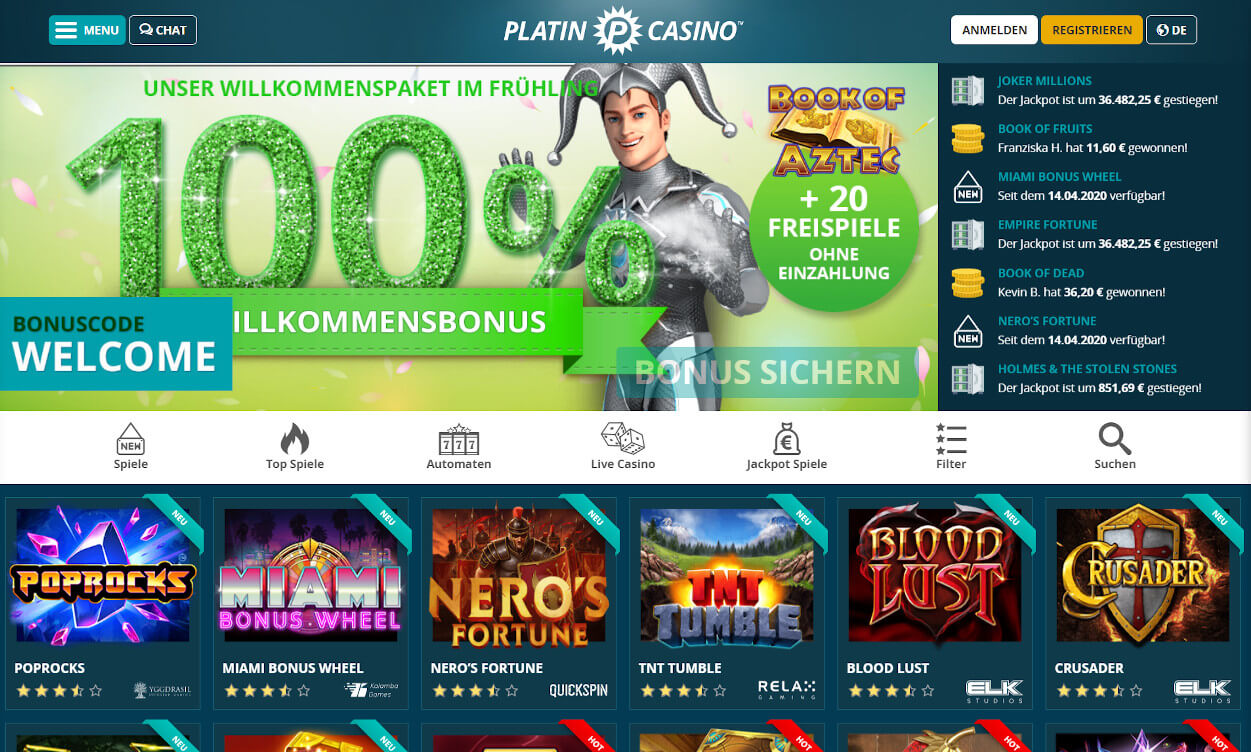Open the Book of Dead winner link

[x=1040, y=273]
